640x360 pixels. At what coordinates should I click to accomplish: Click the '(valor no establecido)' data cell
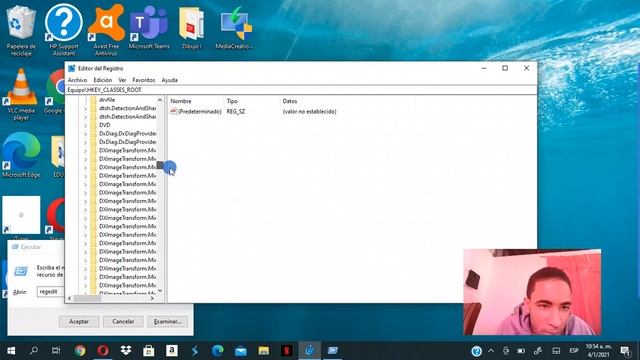pyautogui.click(x=309, y=111)
